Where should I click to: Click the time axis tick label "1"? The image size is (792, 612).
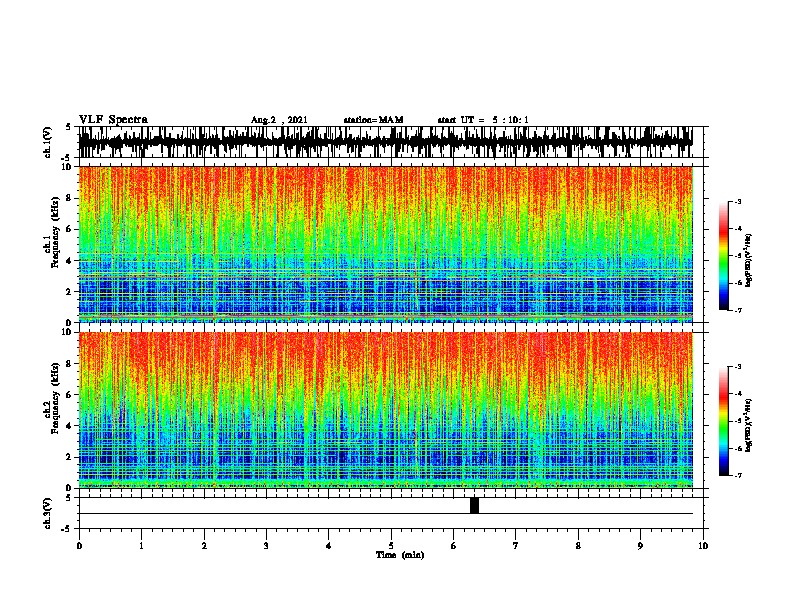tap(141, 545)
